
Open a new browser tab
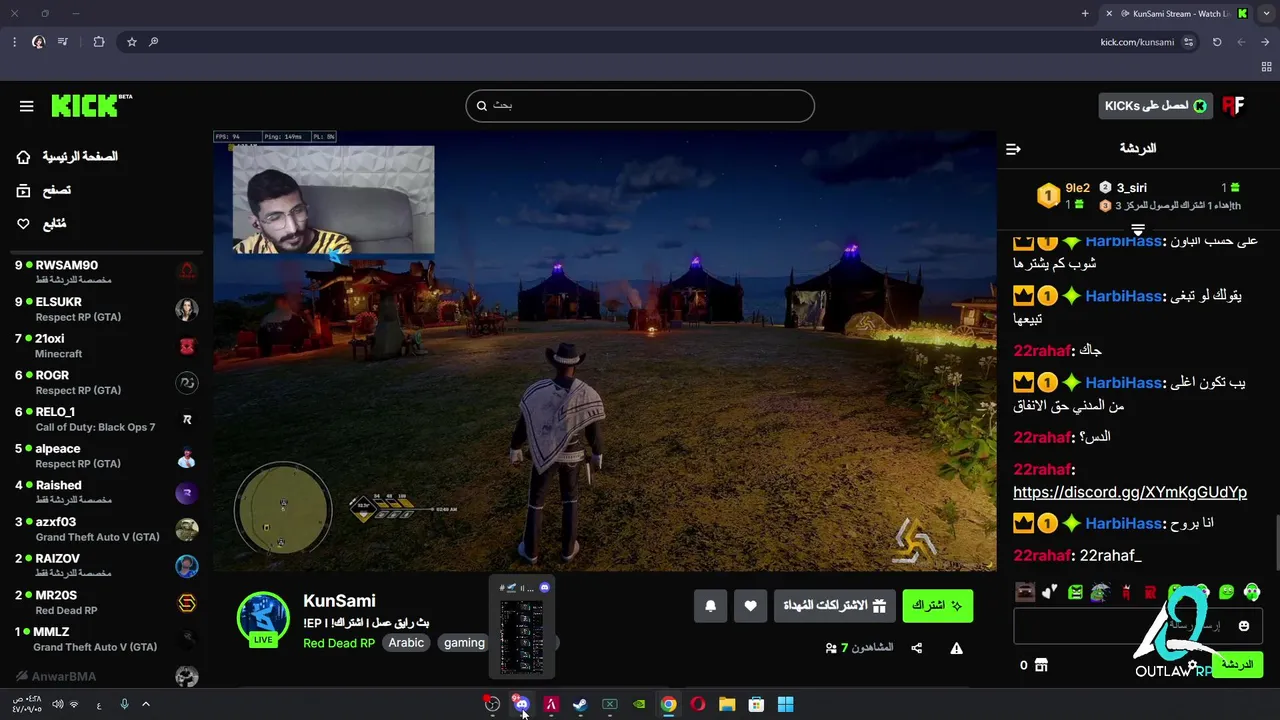click(1085, 13)
